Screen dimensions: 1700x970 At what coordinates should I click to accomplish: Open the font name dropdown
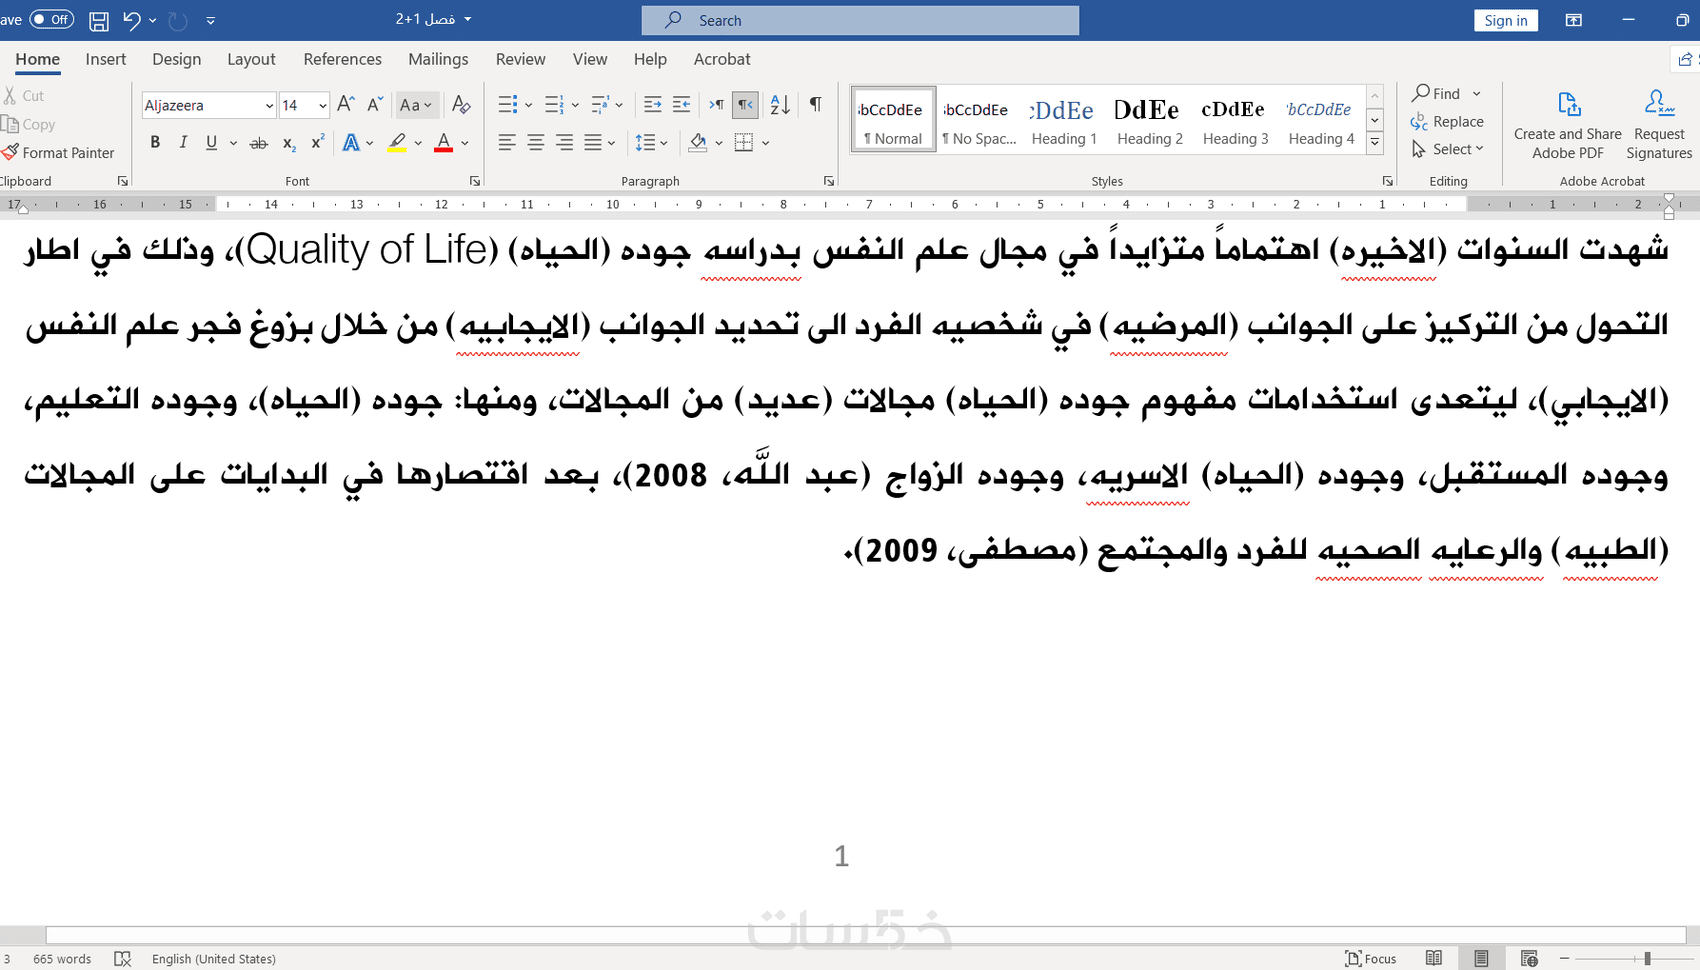coord(269,106)
